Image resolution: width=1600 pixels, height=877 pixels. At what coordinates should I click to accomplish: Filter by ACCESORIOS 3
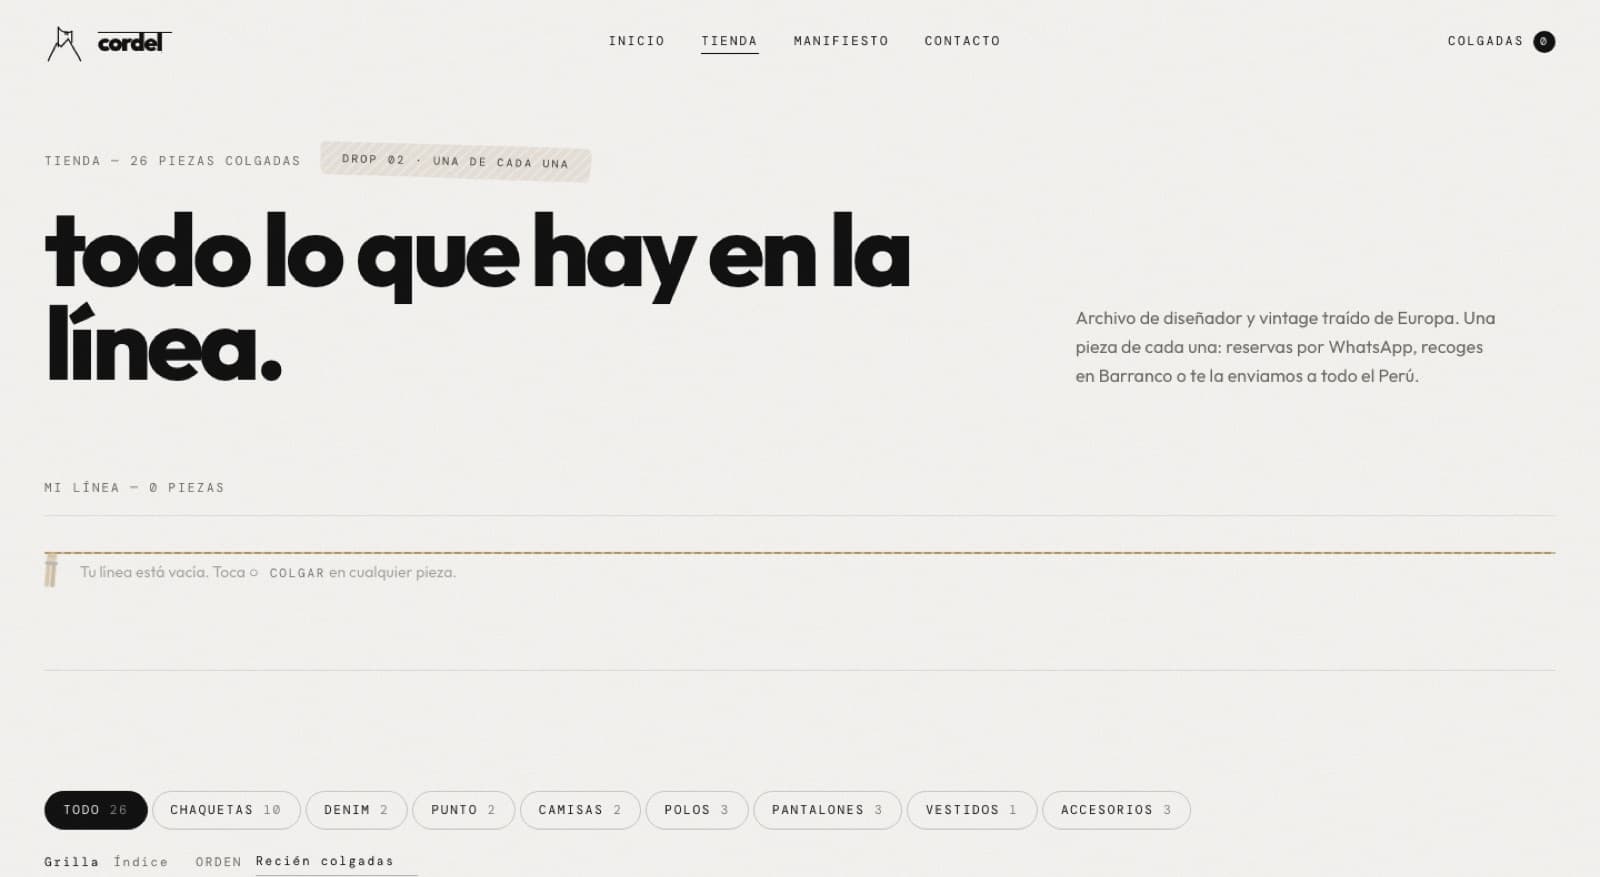(1116, 810)
